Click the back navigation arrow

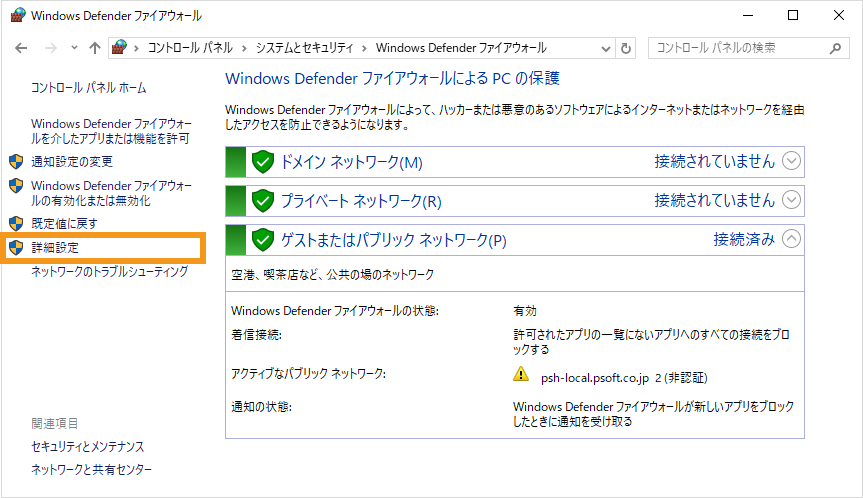[22, 48]
